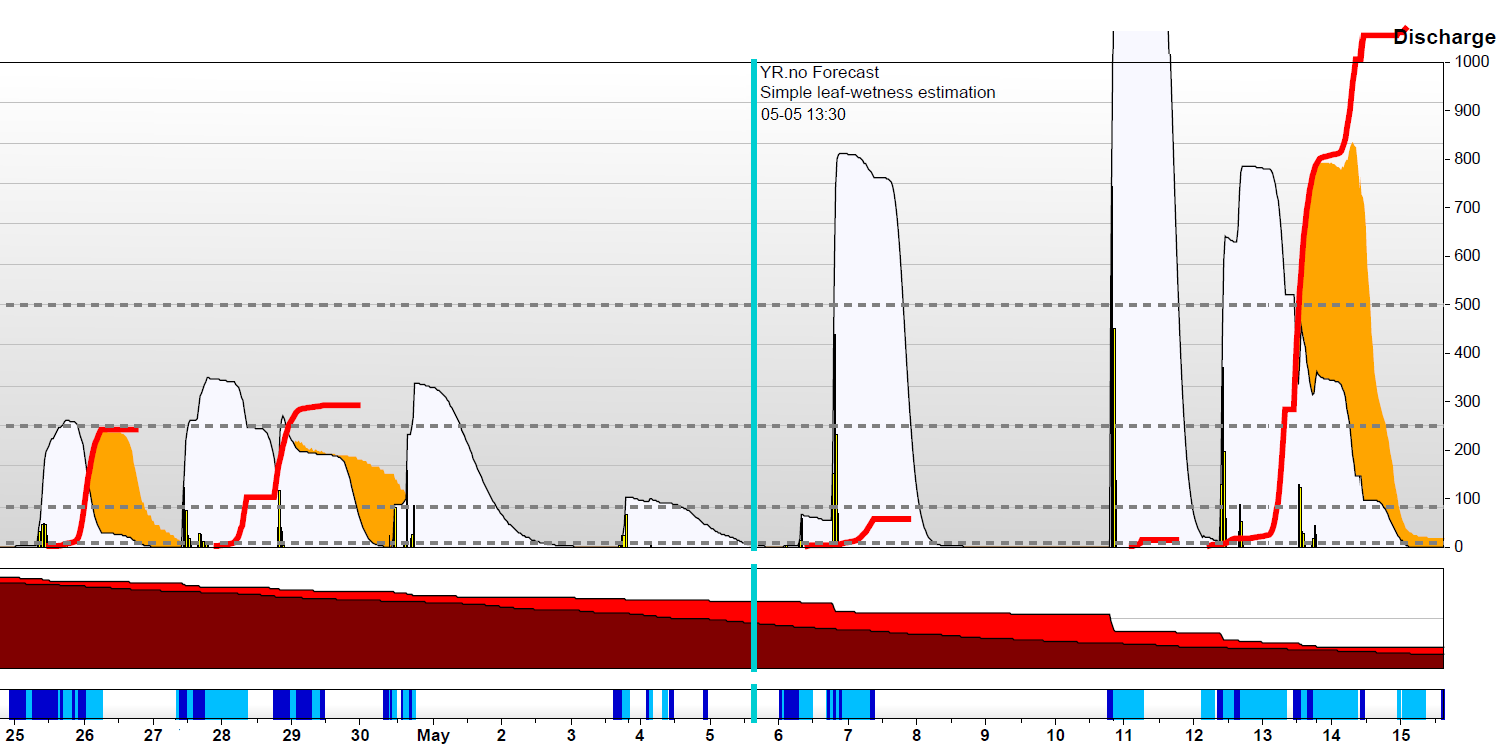Viewport: 1497px width, 750px height.
Task: Click date label 9 on the axis
Action: coord(986,736)
